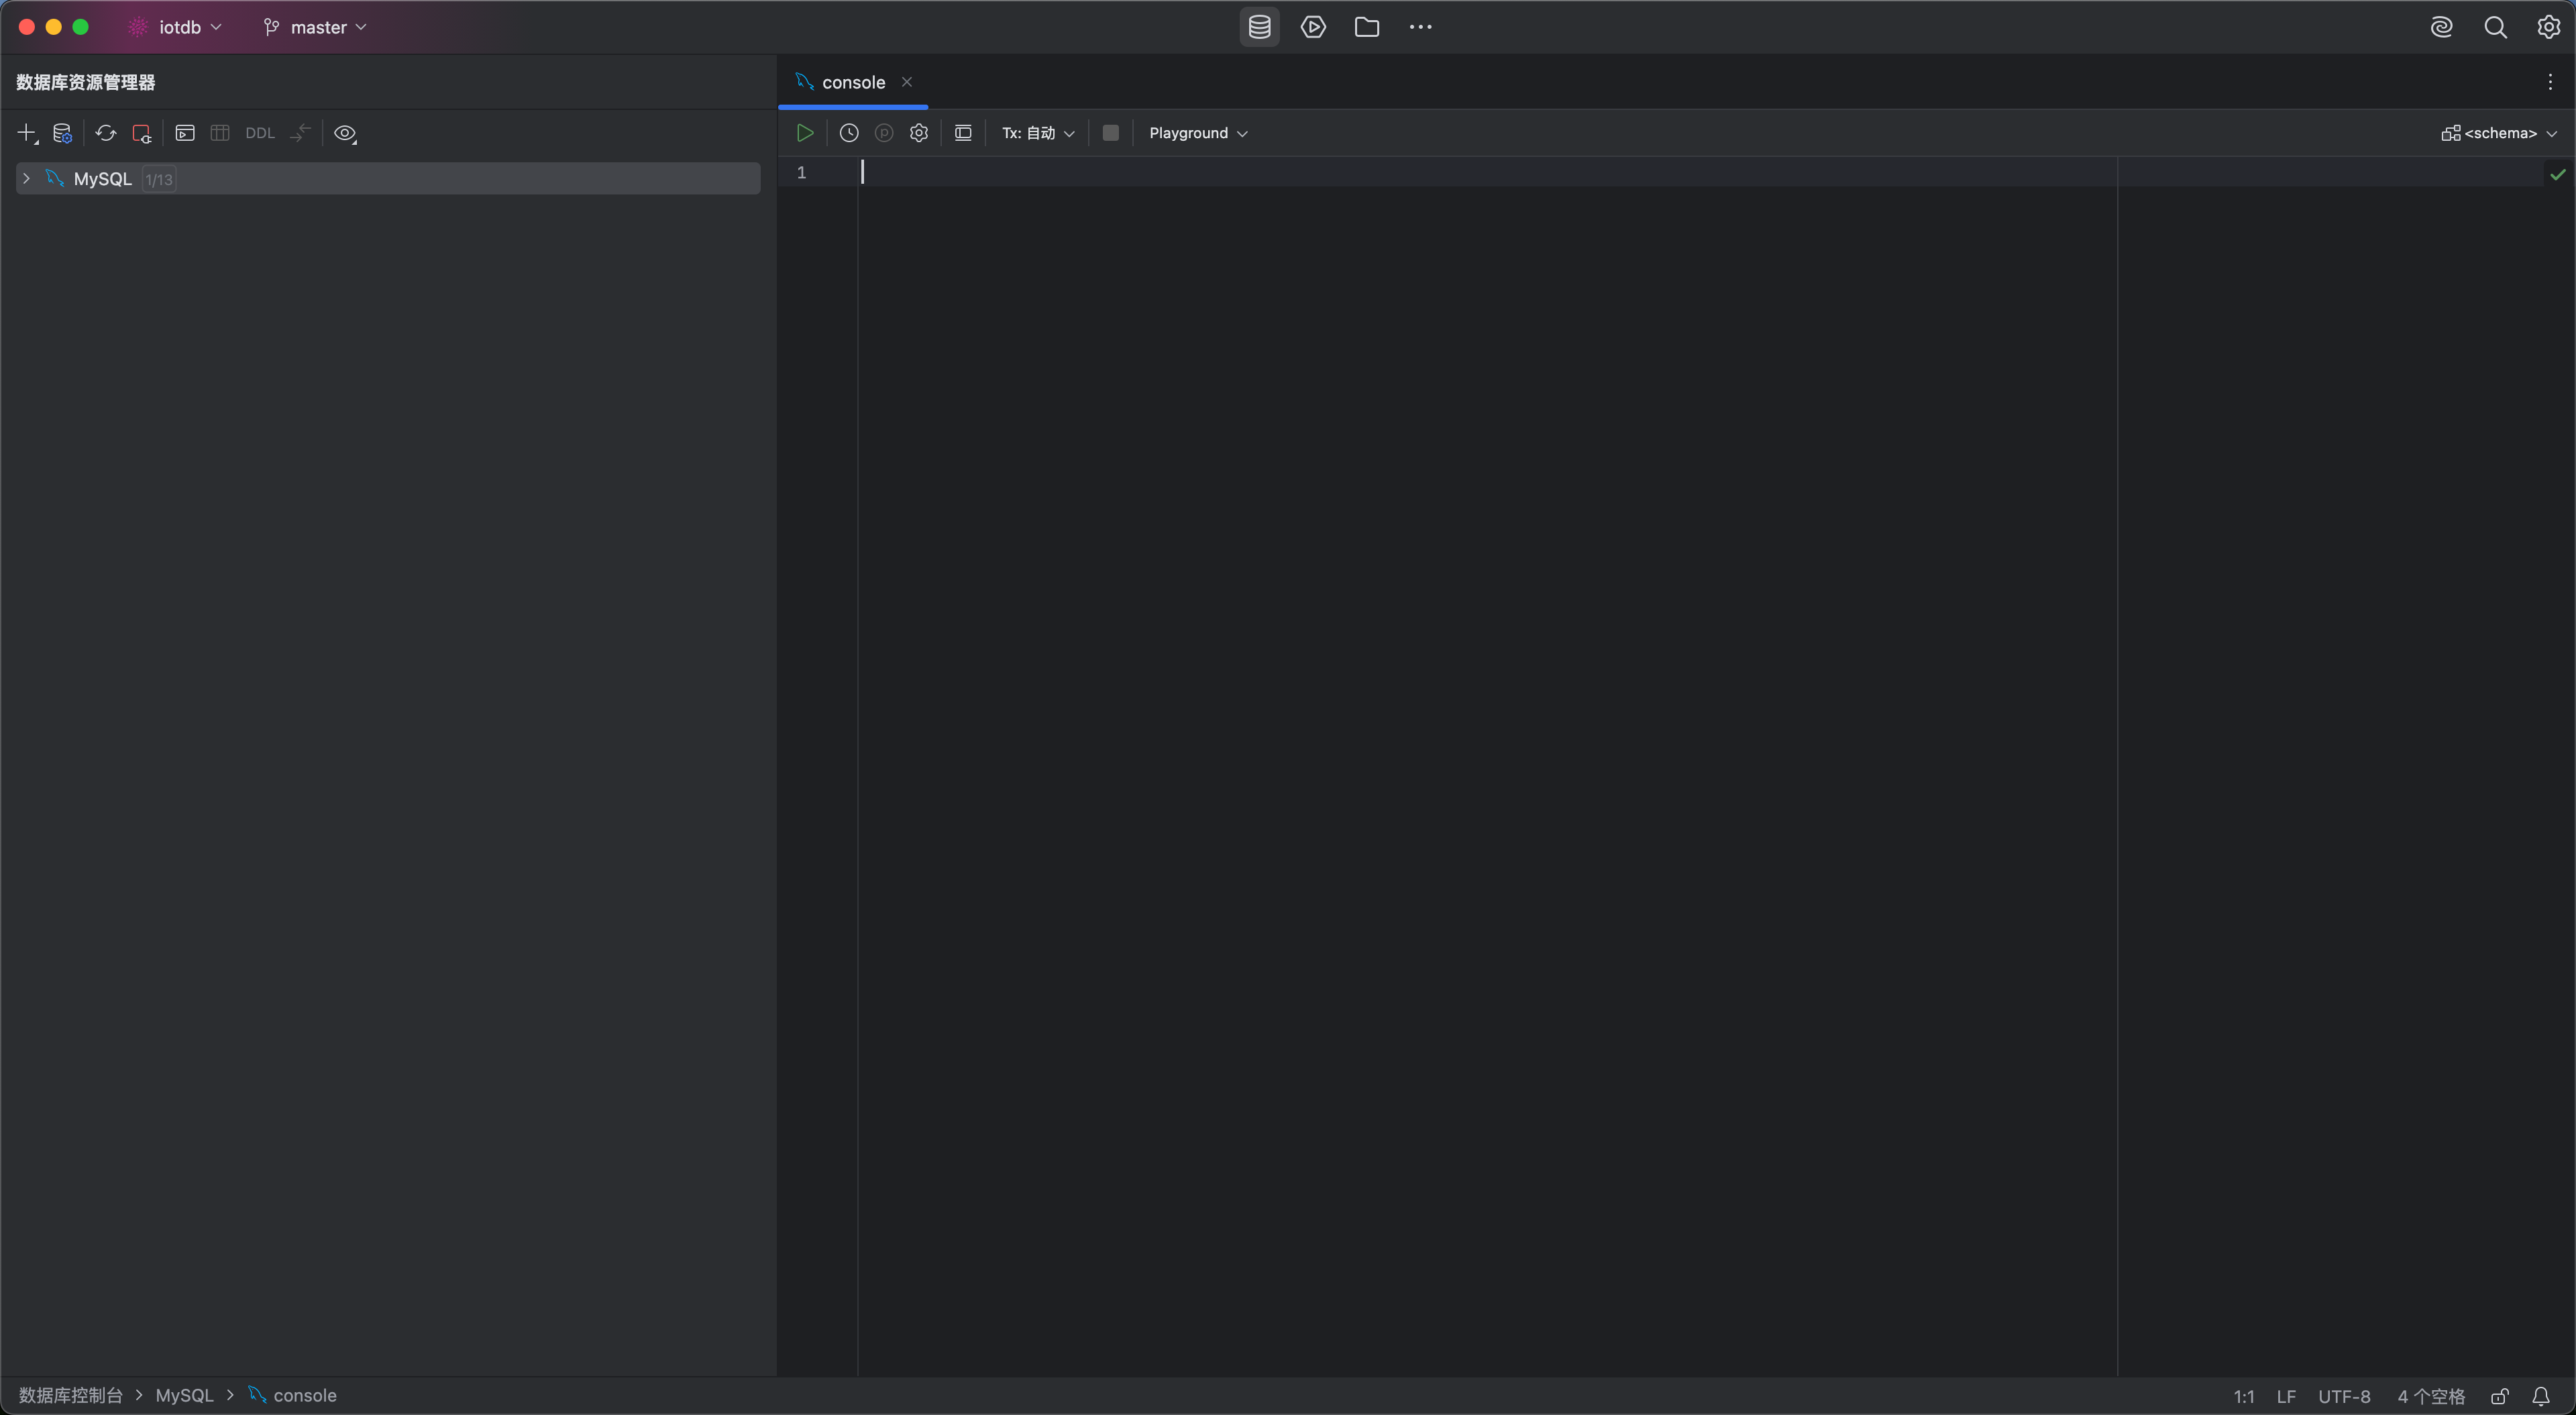2576x1415 pixels.
Task: Click the refresh icon in database explorer
Action: coord(106,133)
